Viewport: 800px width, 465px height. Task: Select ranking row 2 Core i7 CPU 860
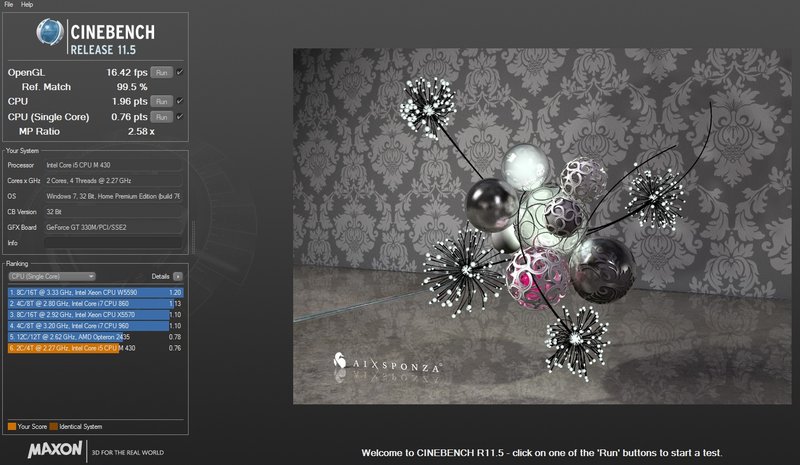click(x=95, y=304)
